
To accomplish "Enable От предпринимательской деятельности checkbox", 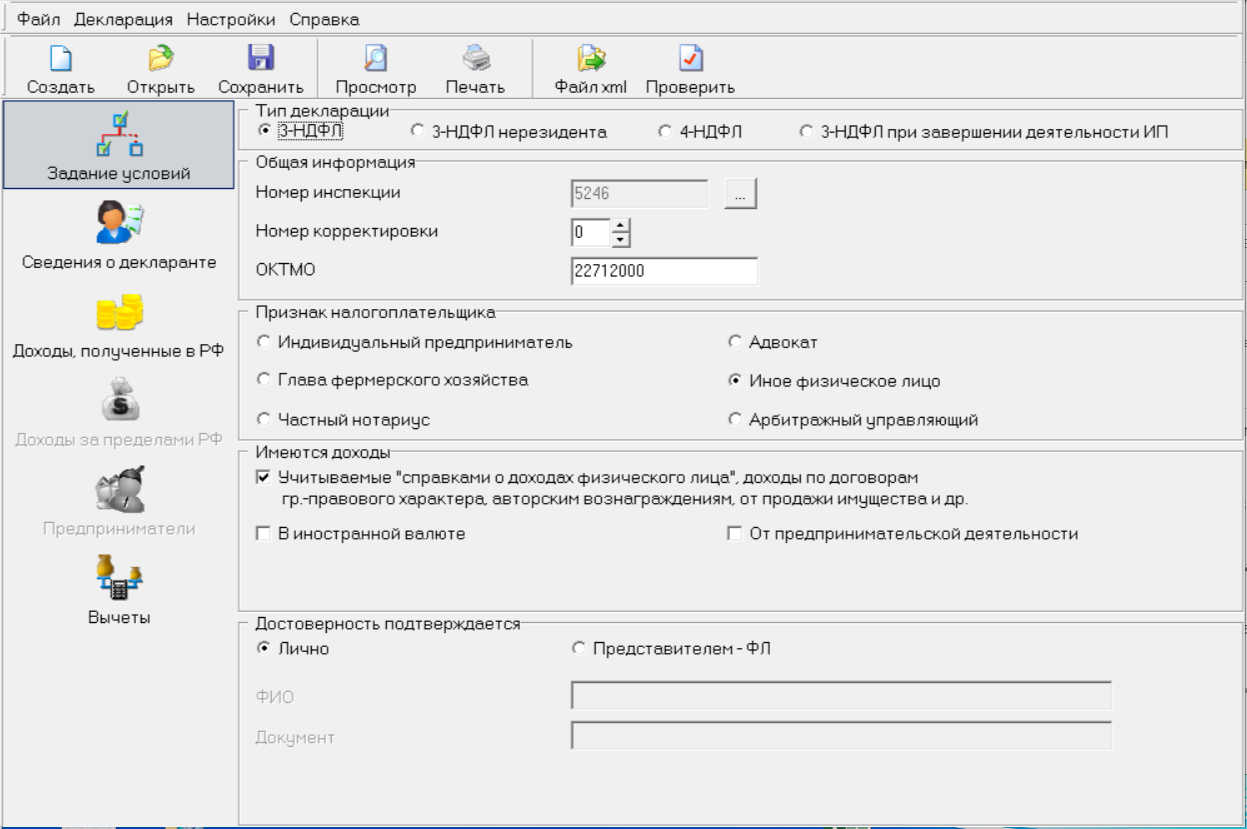I will coord(735,534).
